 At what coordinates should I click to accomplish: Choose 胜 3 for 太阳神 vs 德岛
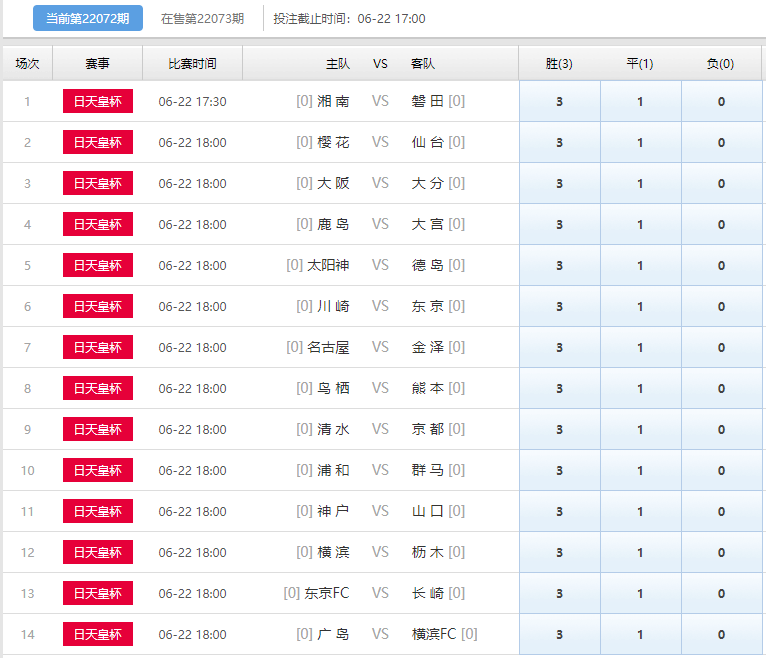click(x=560, y=266)
